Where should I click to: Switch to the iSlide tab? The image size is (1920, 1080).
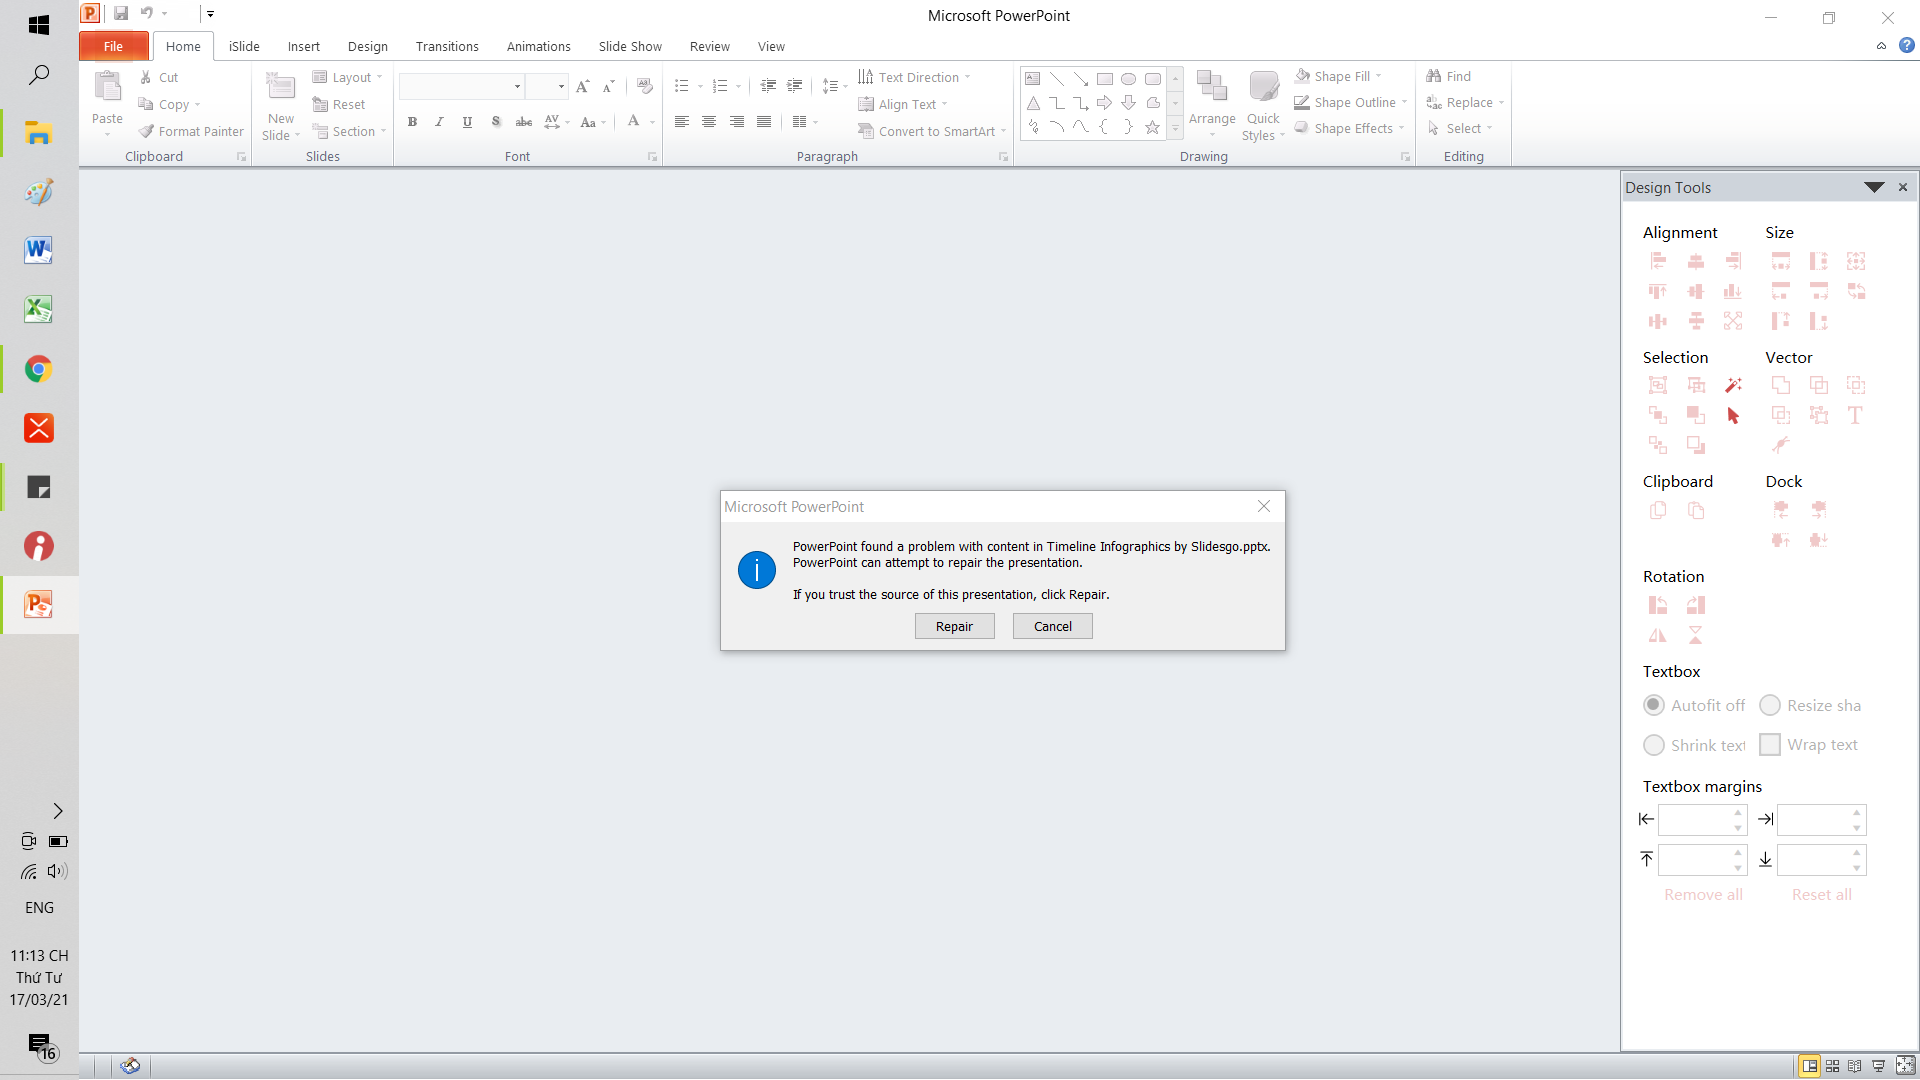(x=244, y=46)
